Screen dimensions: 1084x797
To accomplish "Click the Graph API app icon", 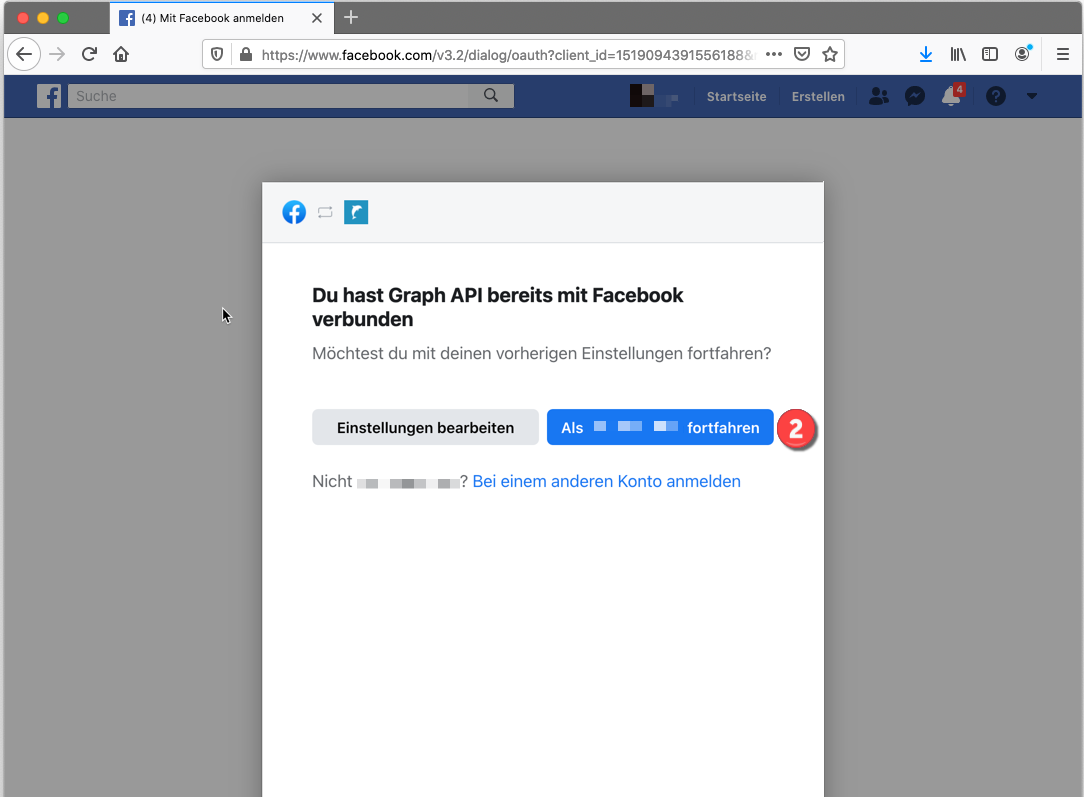I will click(356, 212).
